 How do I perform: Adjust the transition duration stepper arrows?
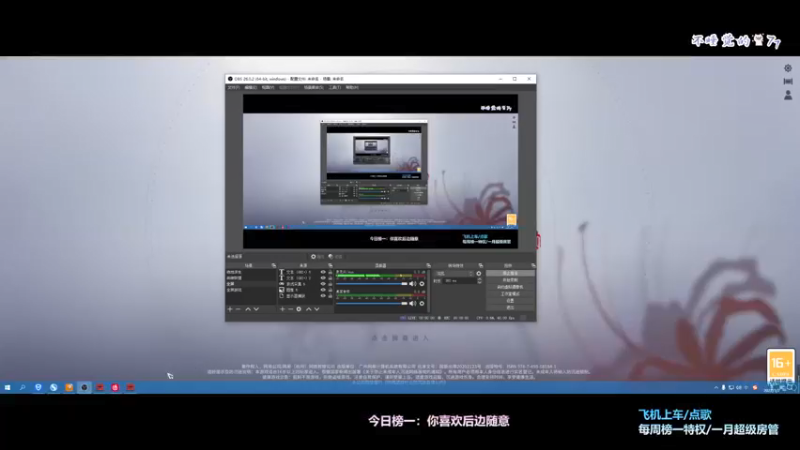click(479, 281)
